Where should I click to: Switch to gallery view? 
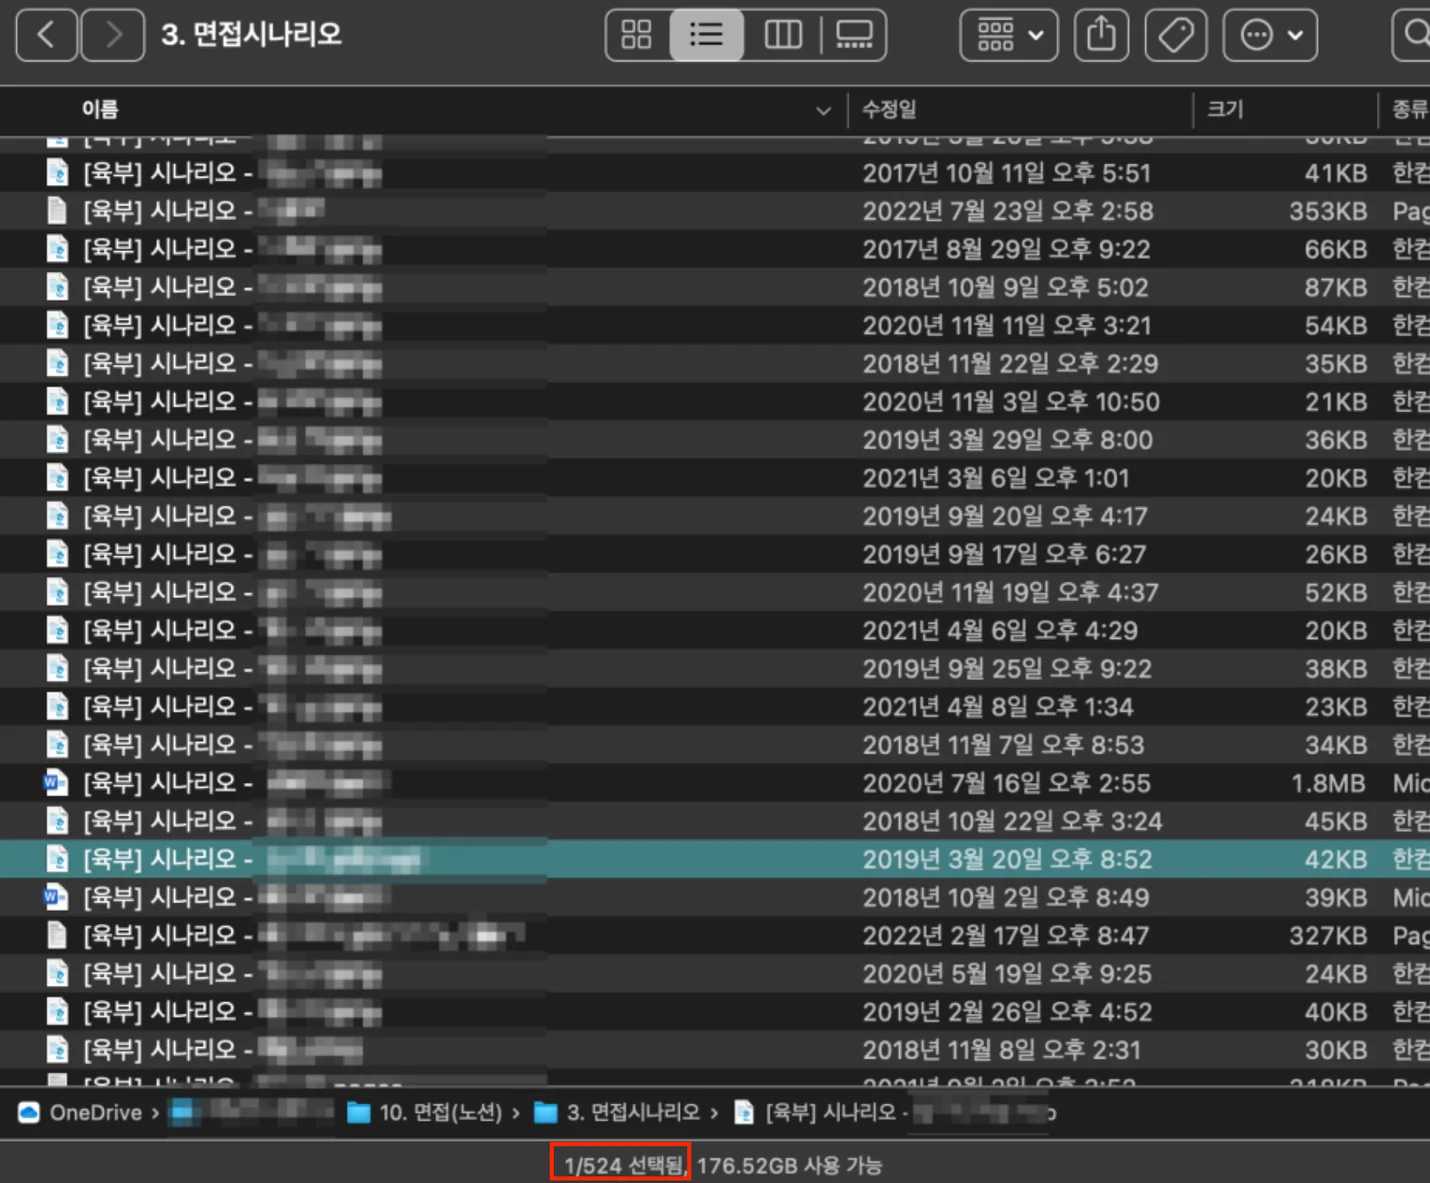pos(853,35)
